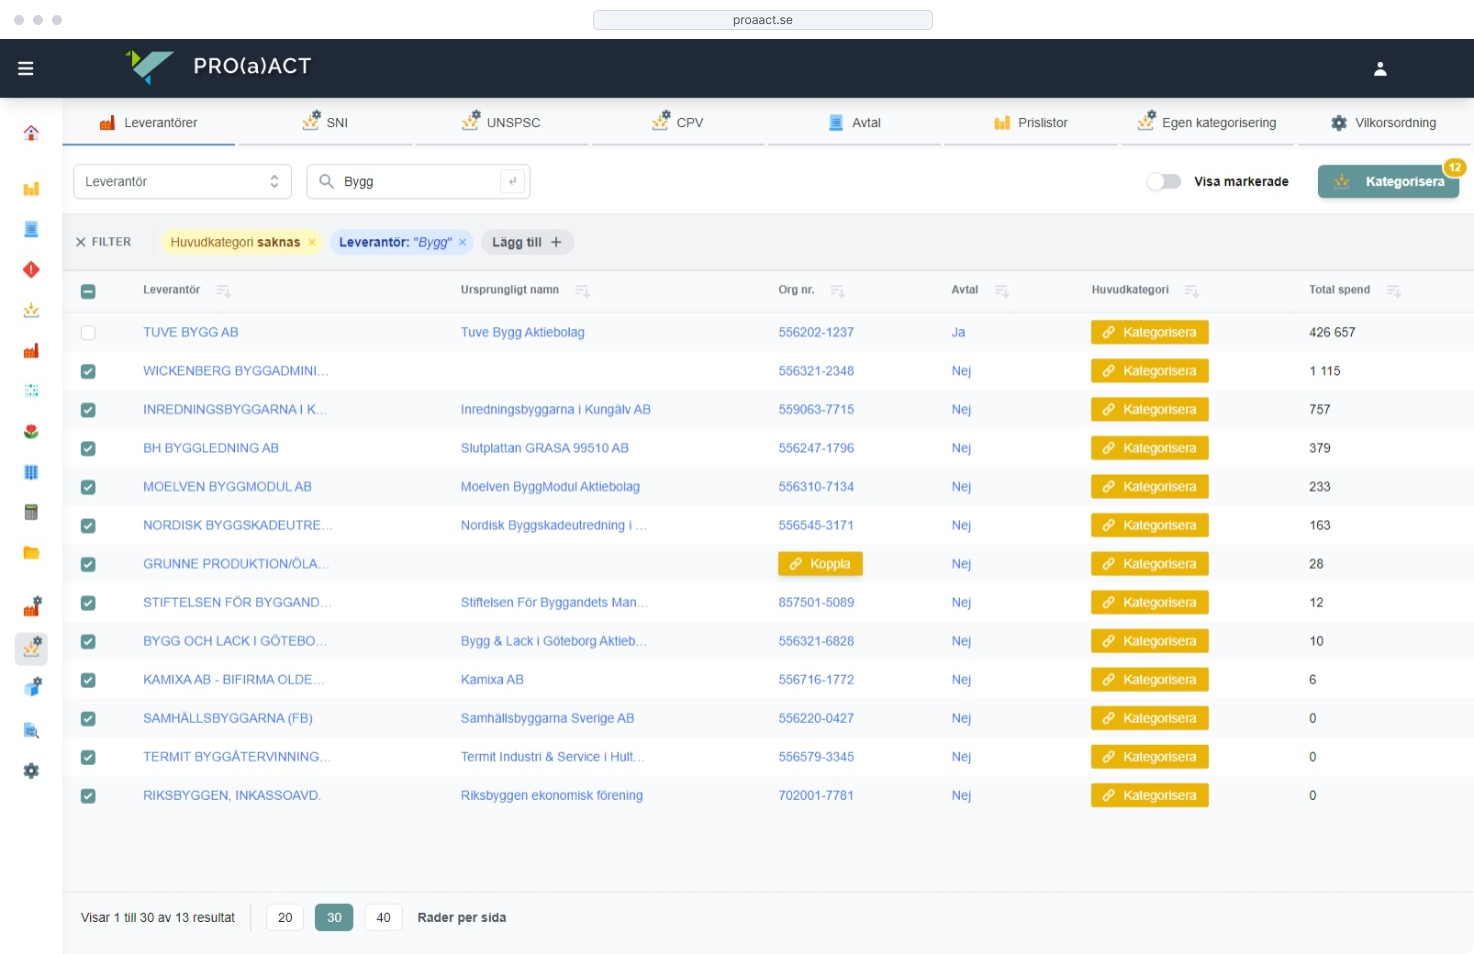Image resolution: width=1474 pixels, height=954 pixels.
Task: Switch to the Avtal tab
Action: (854, 123)
